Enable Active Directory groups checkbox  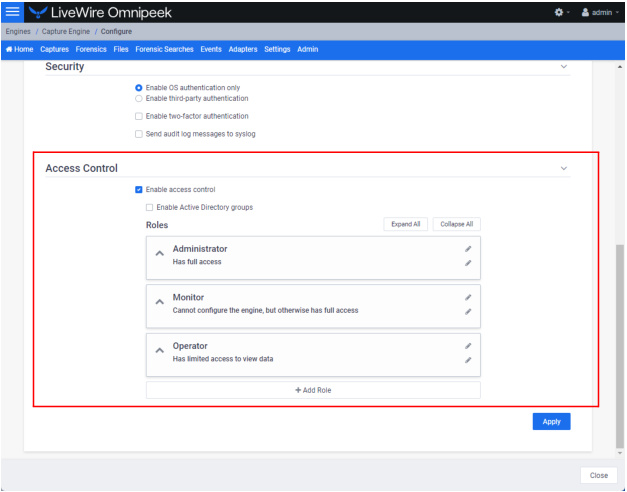pyautogui.click(x=150, y=207)
